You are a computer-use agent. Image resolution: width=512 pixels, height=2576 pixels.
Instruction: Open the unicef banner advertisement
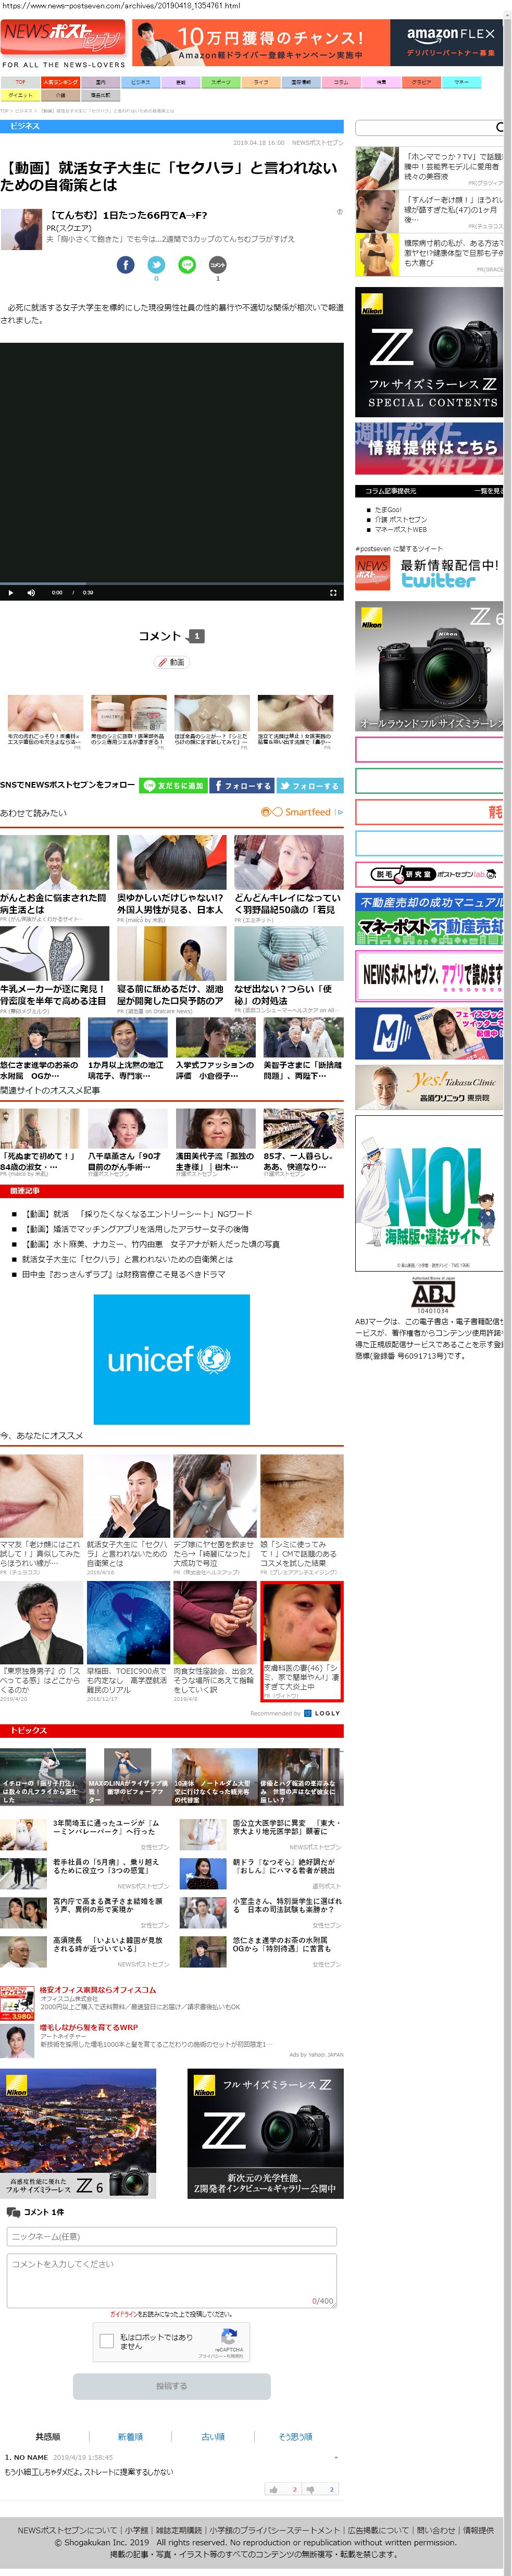click(171, 1359)
